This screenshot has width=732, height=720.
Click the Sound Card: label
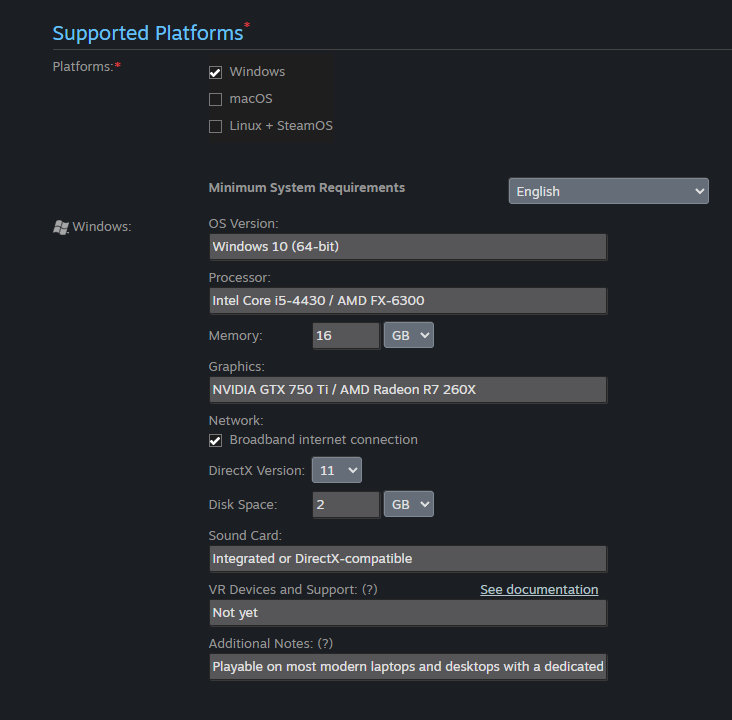click(x=245, y=536)
